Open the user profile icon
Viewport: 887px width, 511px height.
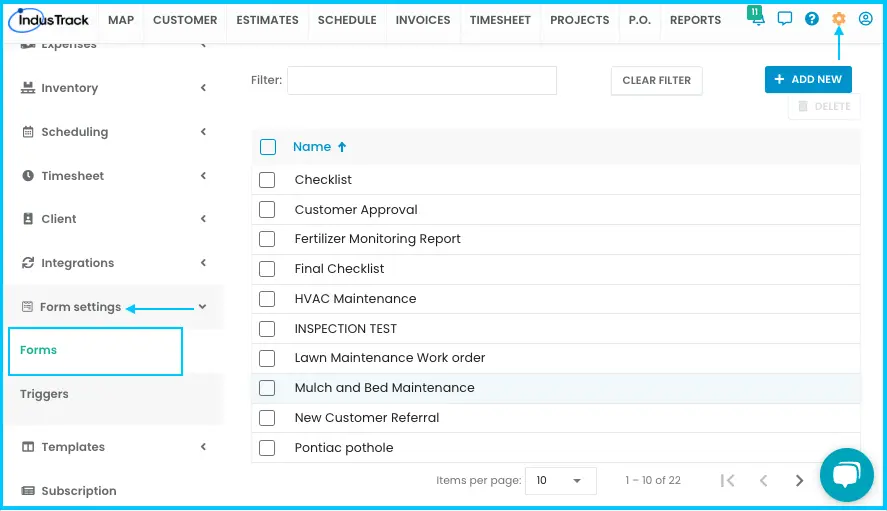coord(866,19)
